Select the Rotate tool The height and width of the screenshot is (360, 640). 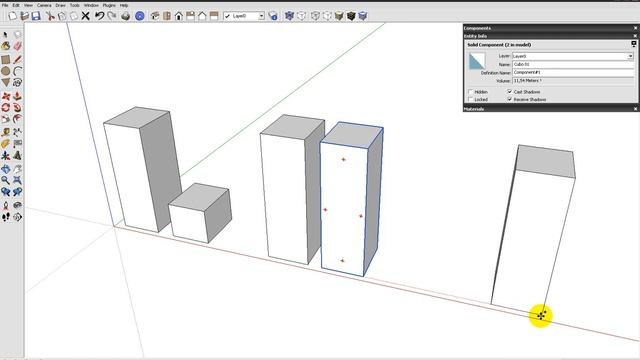pyautogui.click(x=5, y=108)
